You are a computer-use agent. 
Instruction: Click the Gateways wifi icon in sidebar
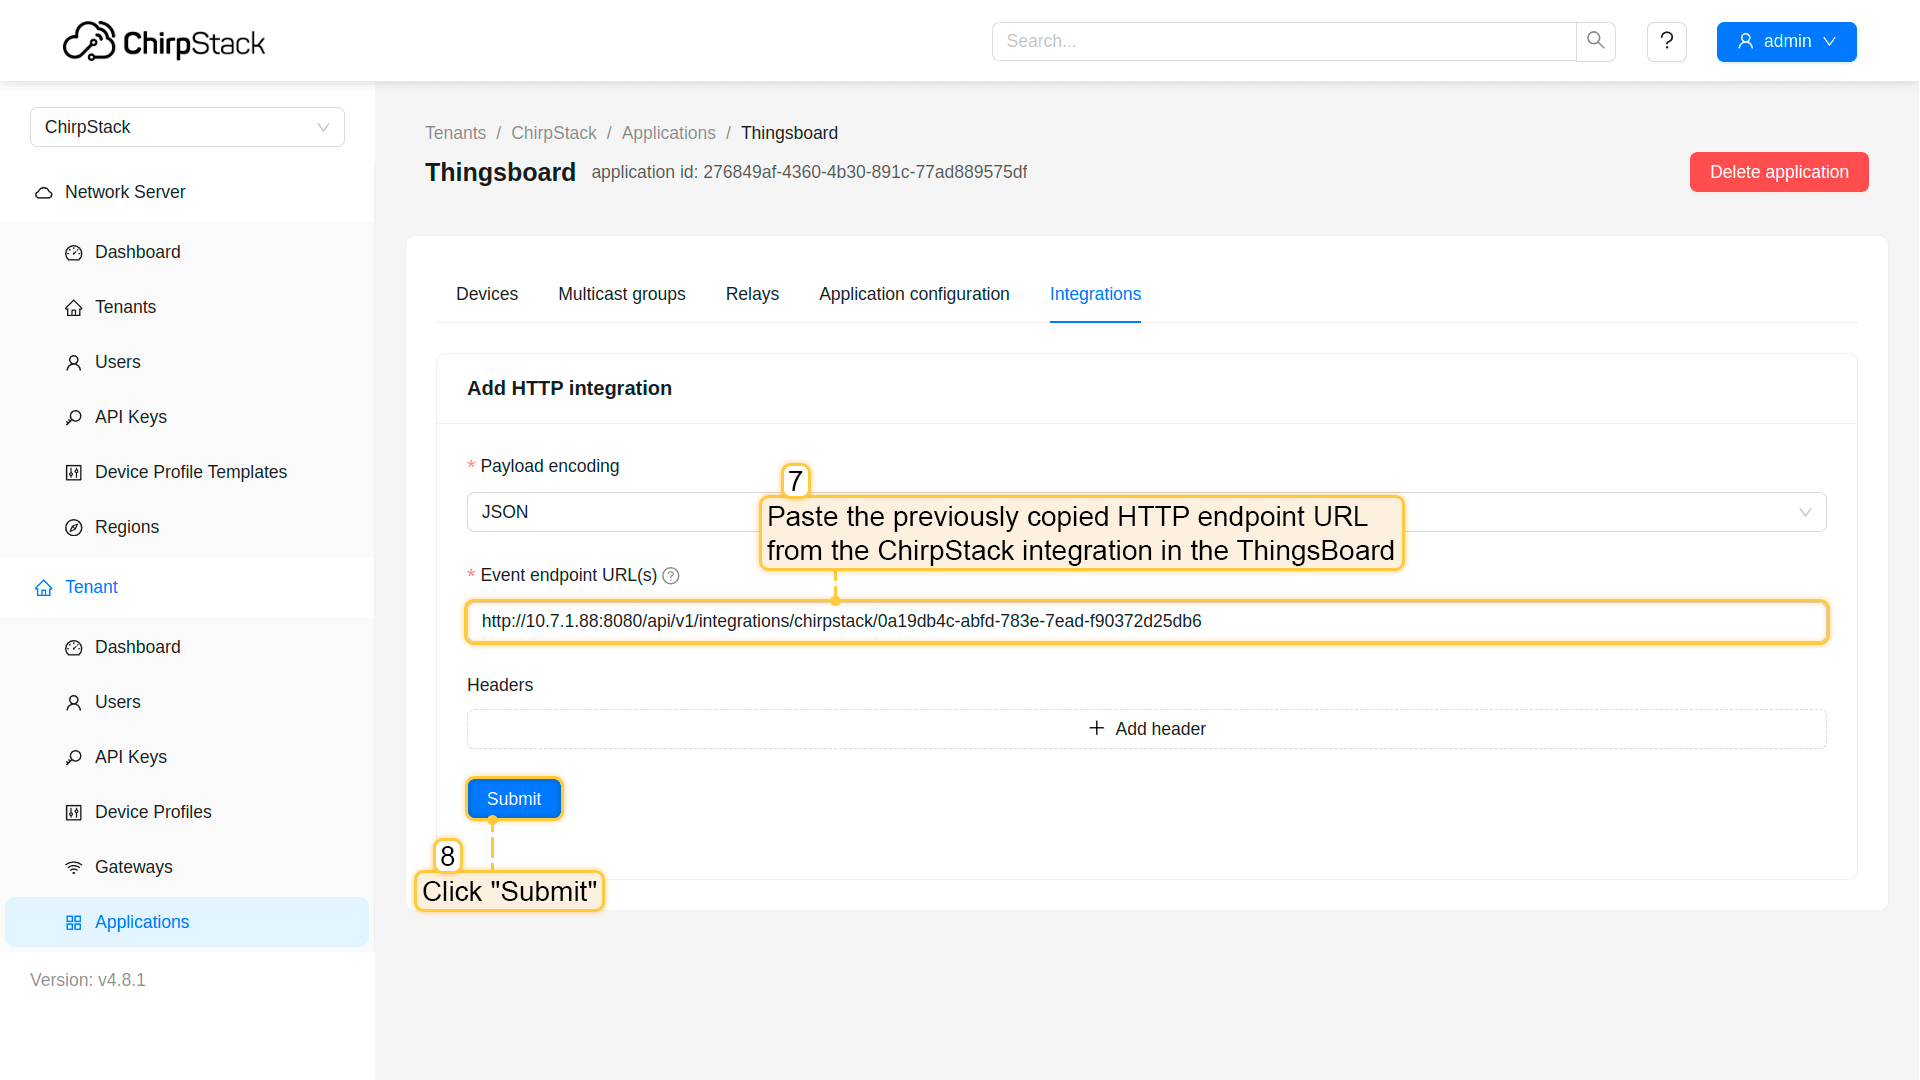click(74, 867)
